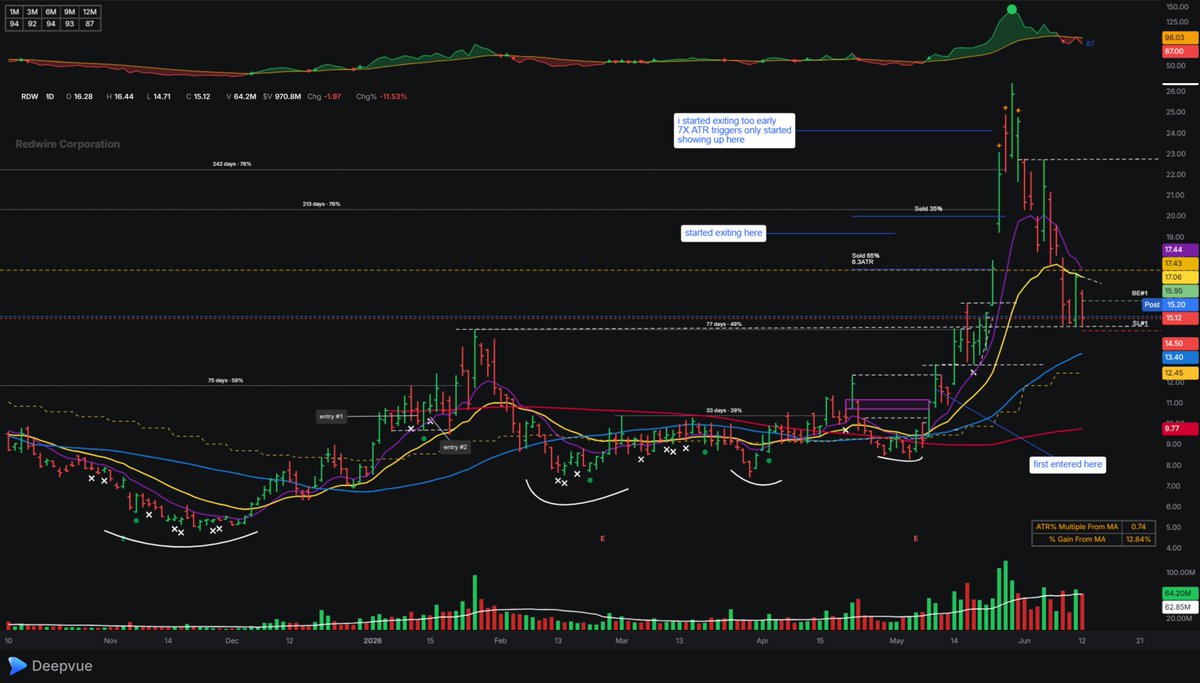This screenshot has height=683, width=1200.
Task: Select the '7X ATR triggers' text note
Action: [x=735, y=131]
